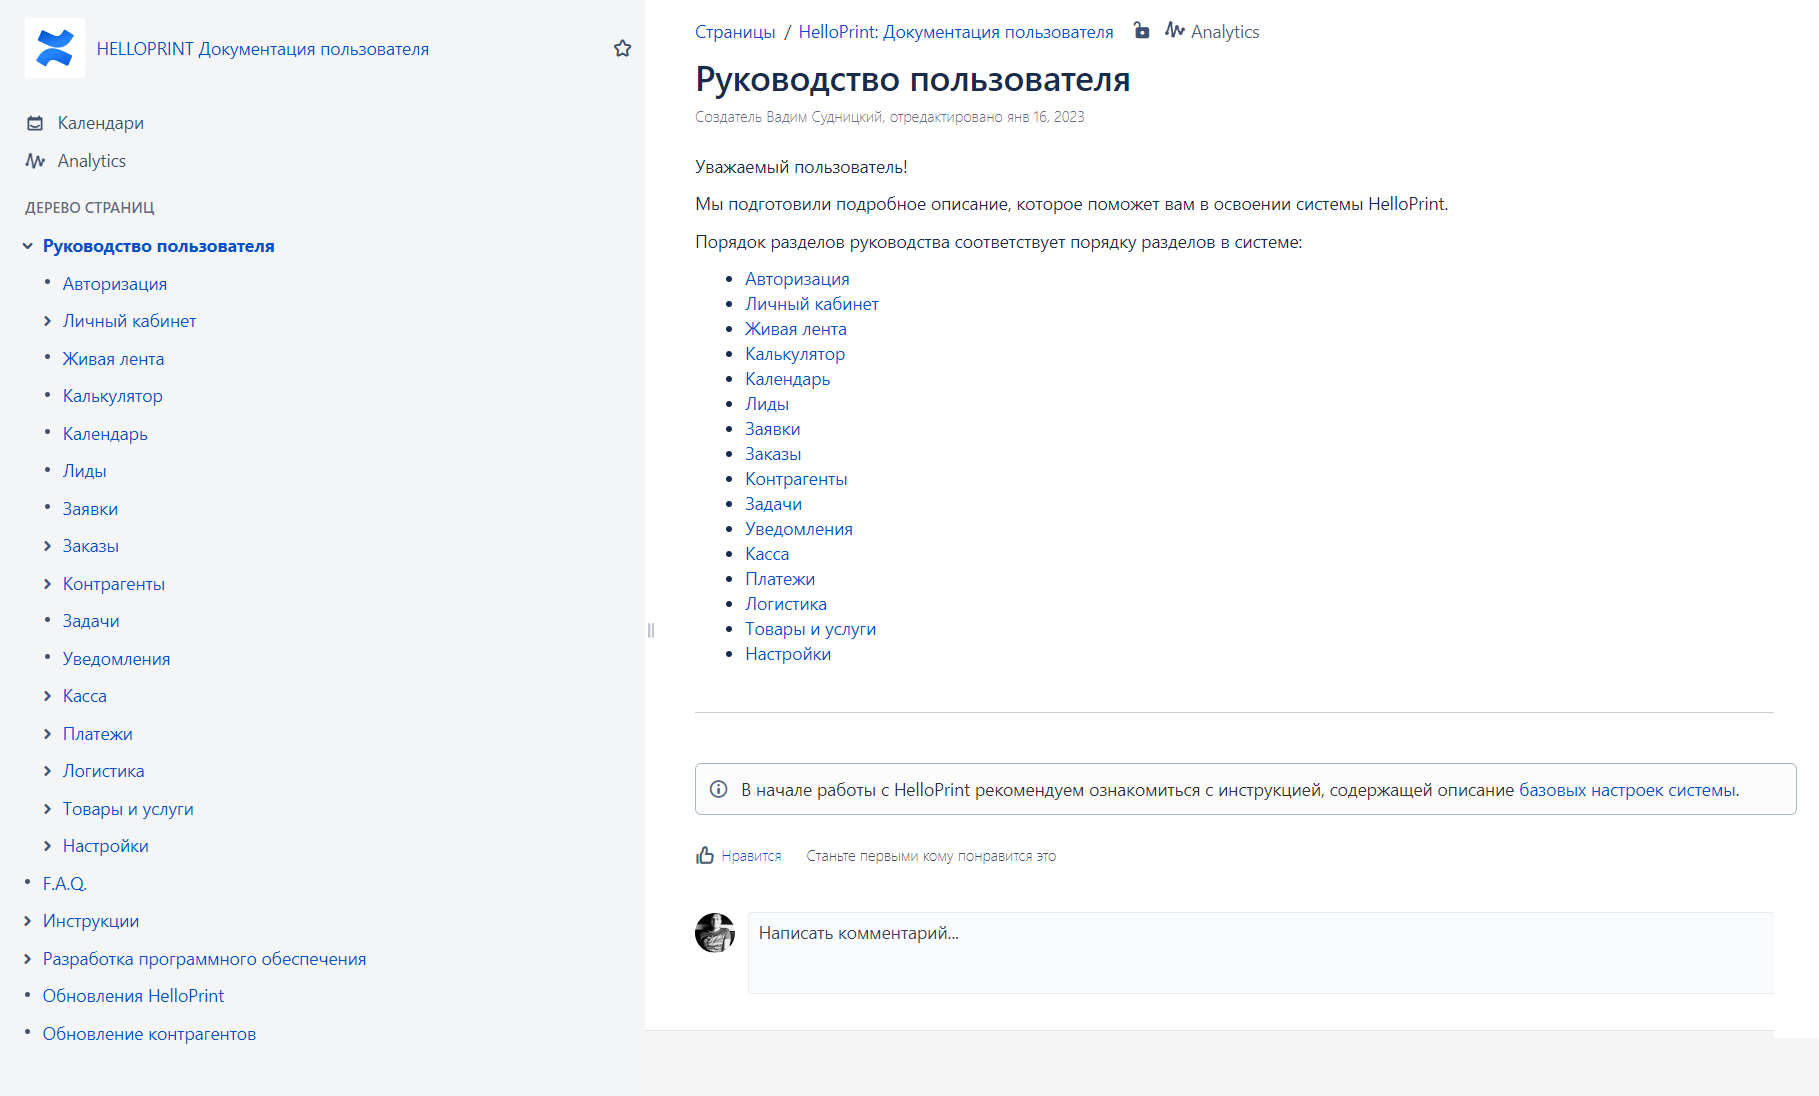
Task: Open Календари in the sidebar
Action: pyautogui.click(x=100, y=123)
